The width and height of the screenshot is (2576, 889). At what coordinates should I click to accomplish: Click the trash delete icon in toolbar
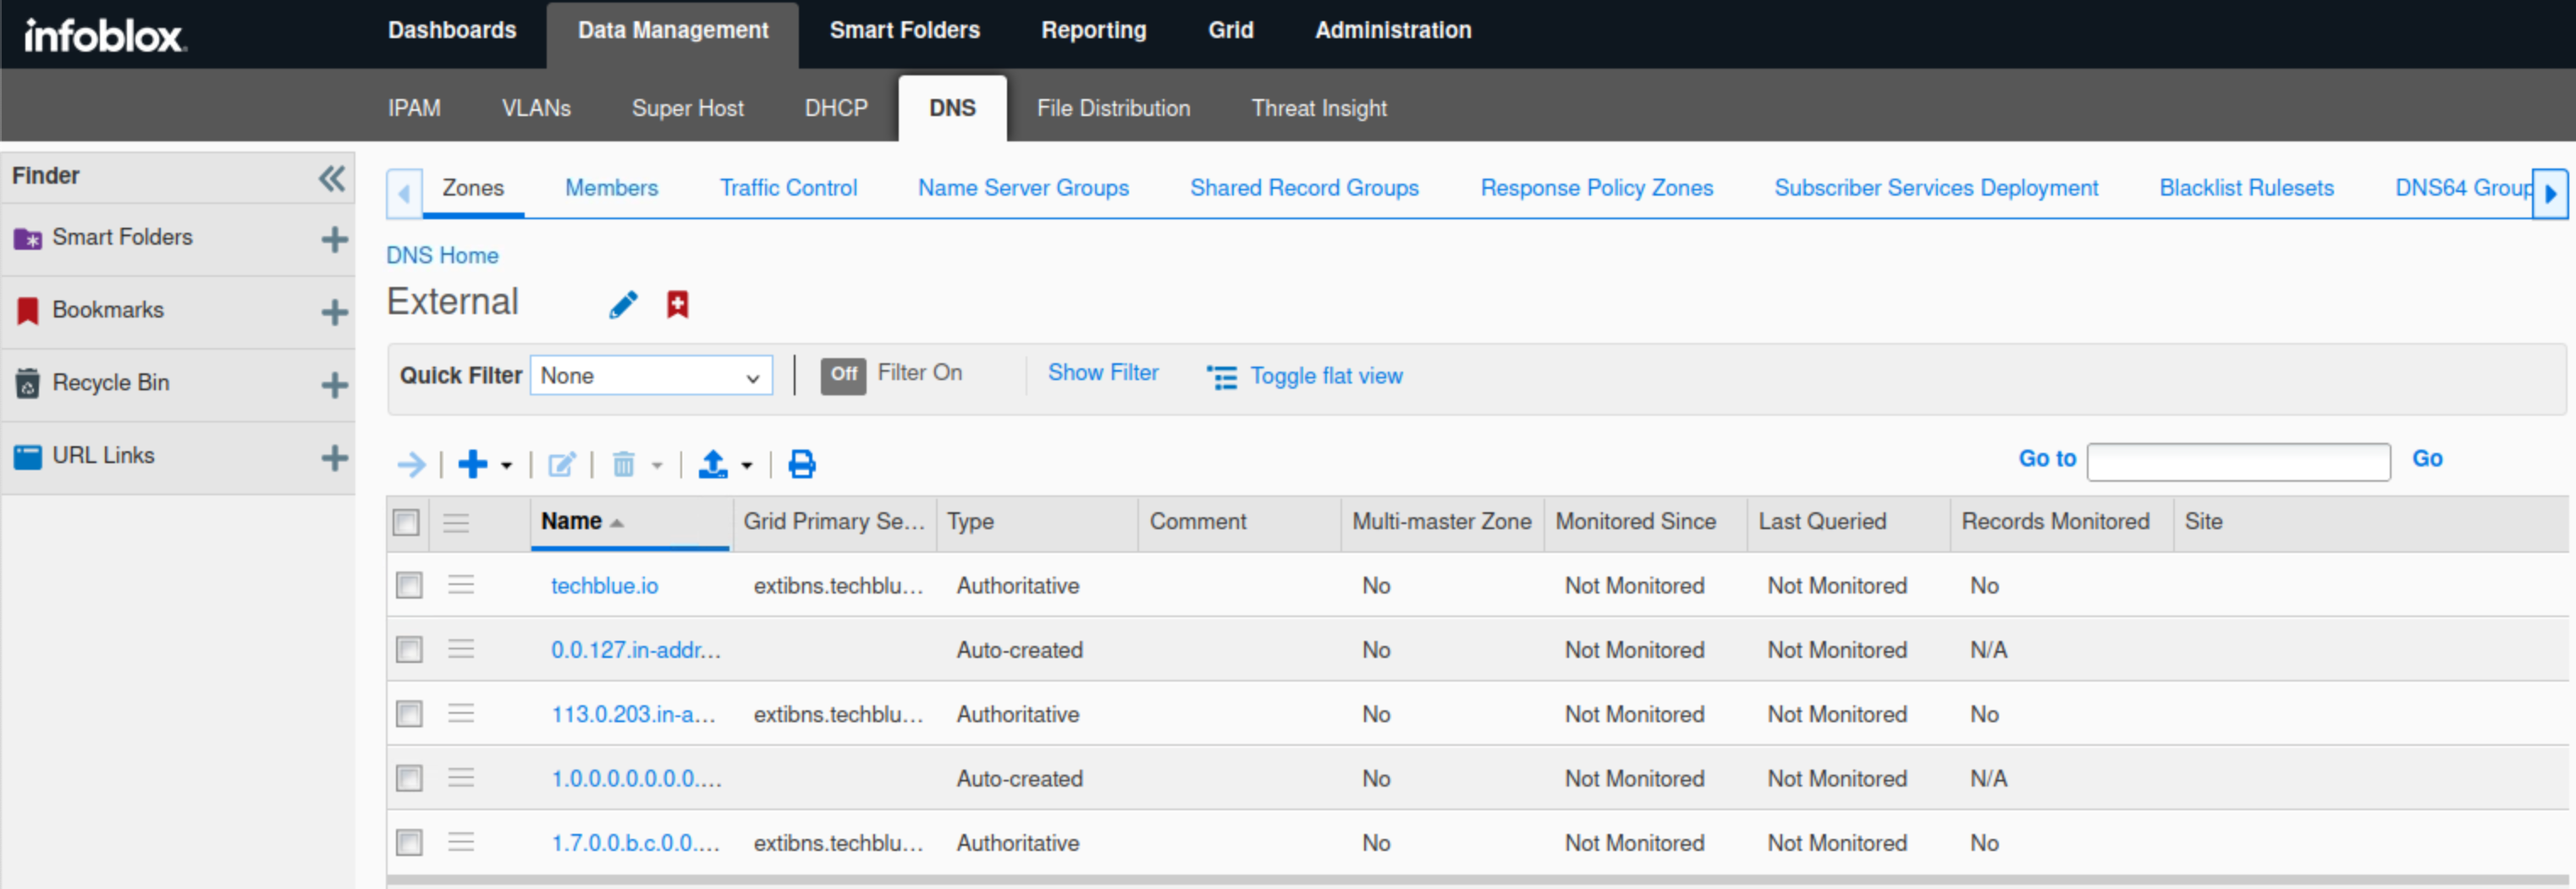tap(623, 464)
